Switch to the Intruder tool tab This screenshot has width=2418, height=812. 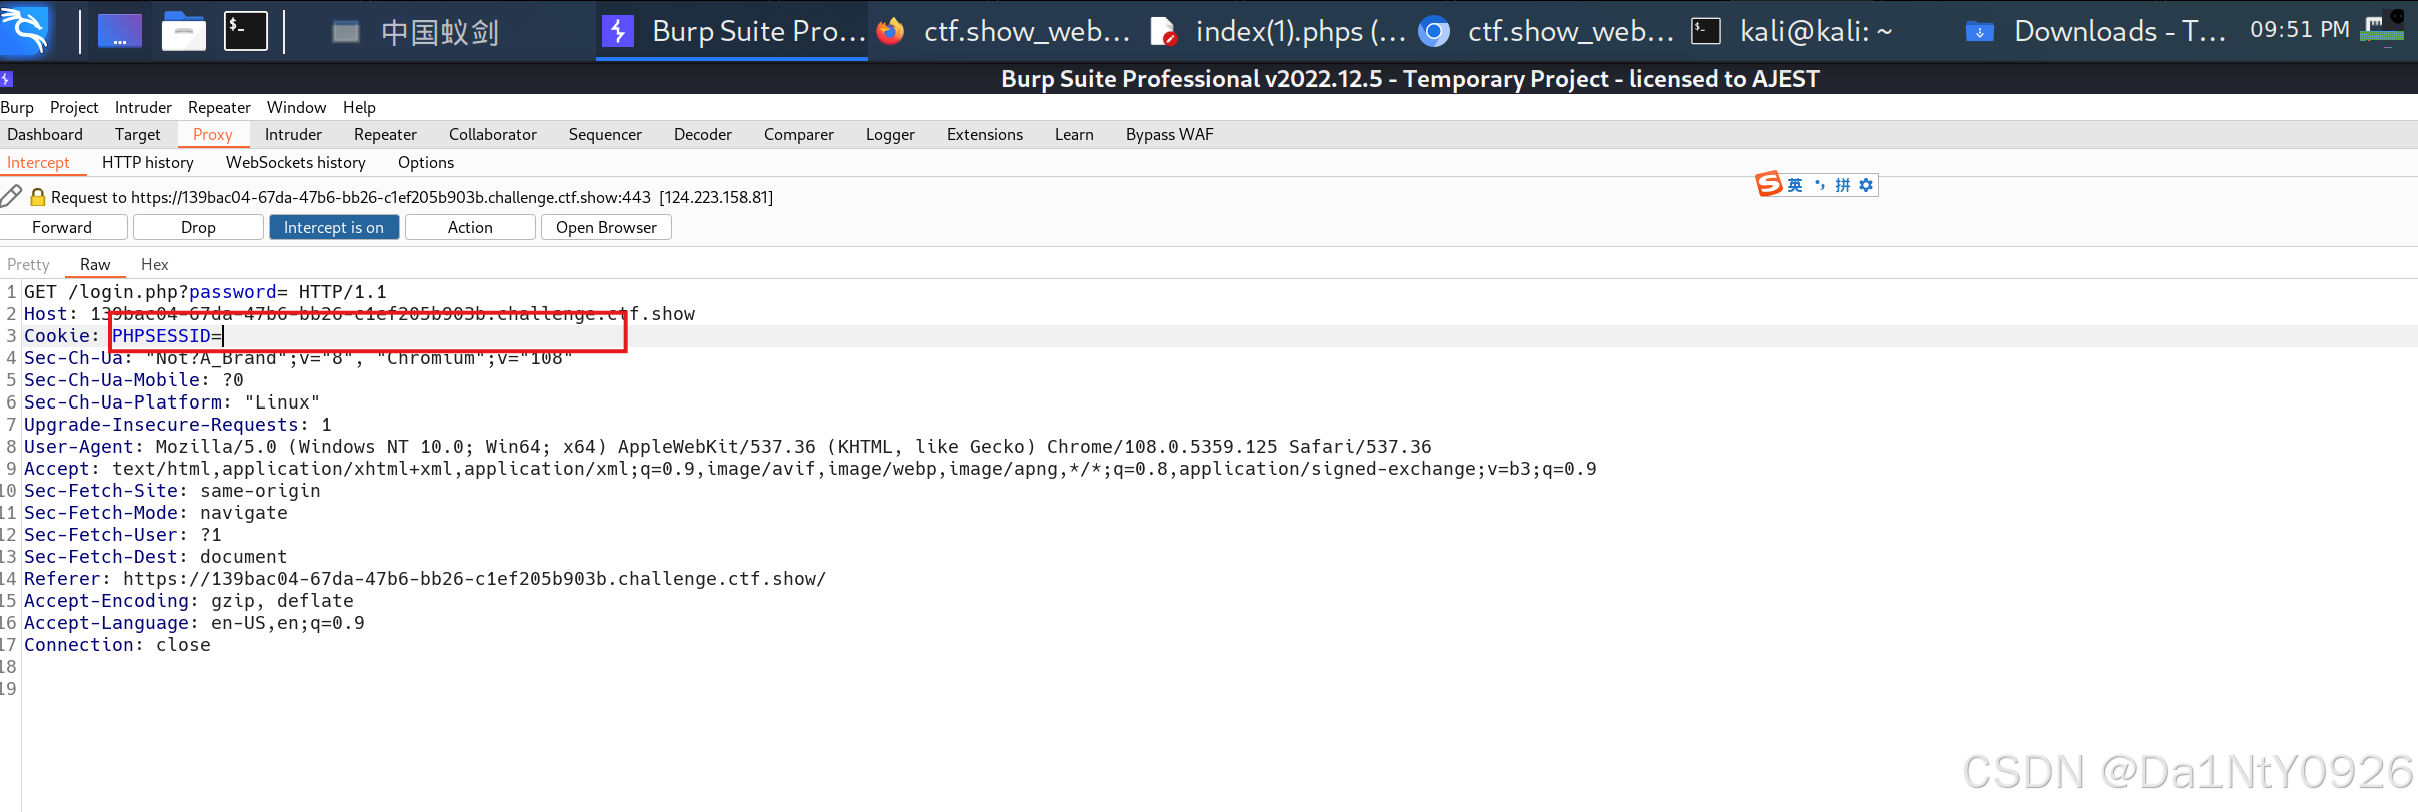(293, 134)
